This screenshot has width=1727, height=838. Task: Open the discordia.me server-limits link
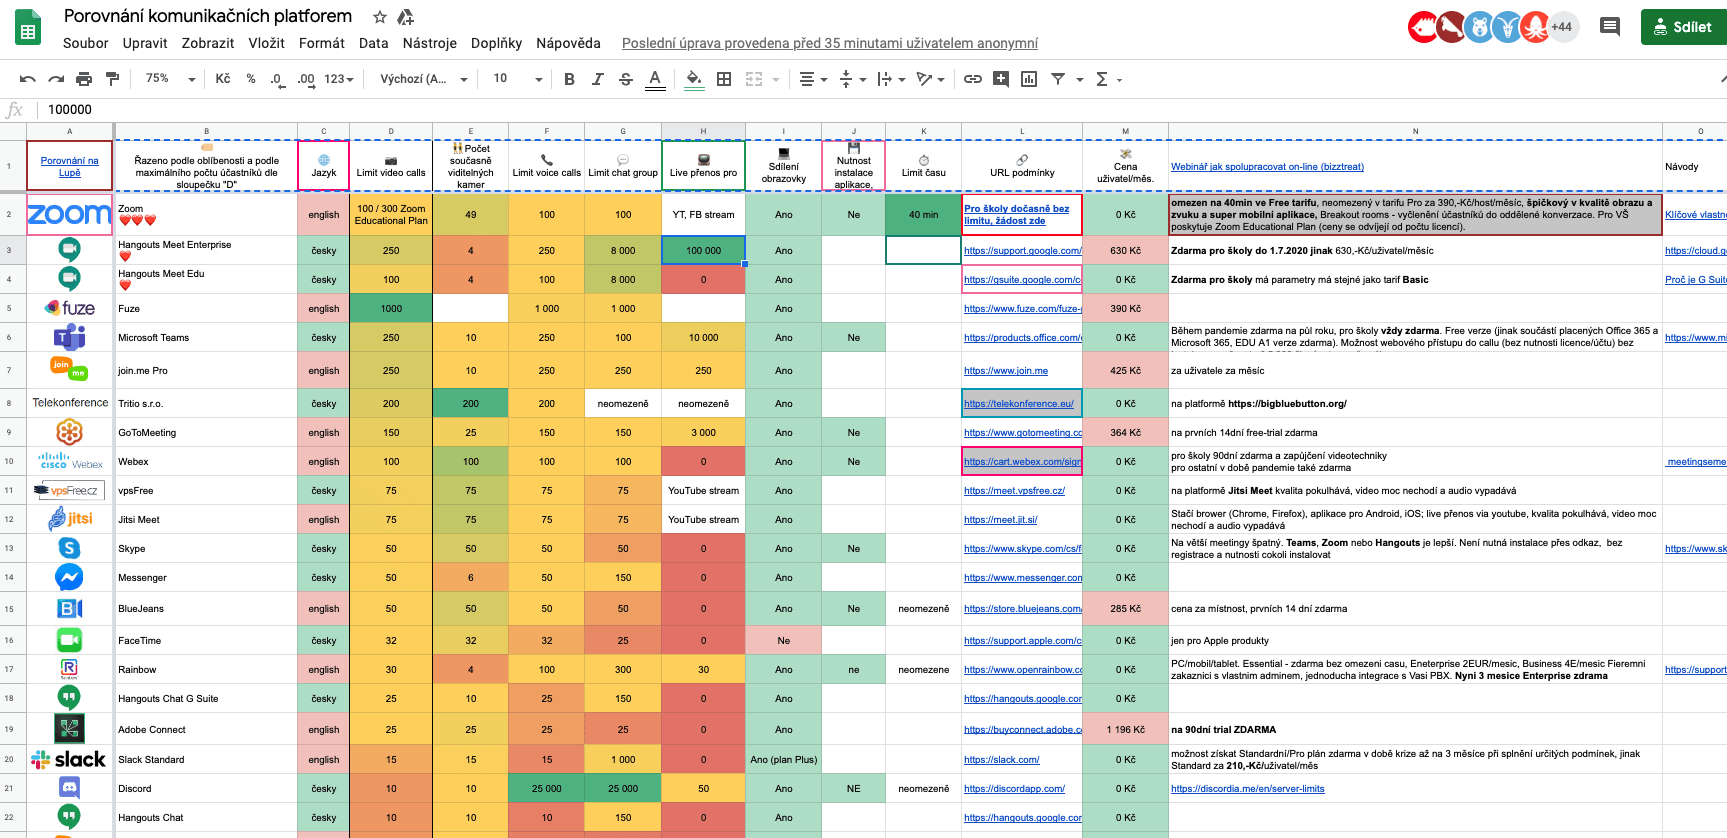tap(1247, 789)
